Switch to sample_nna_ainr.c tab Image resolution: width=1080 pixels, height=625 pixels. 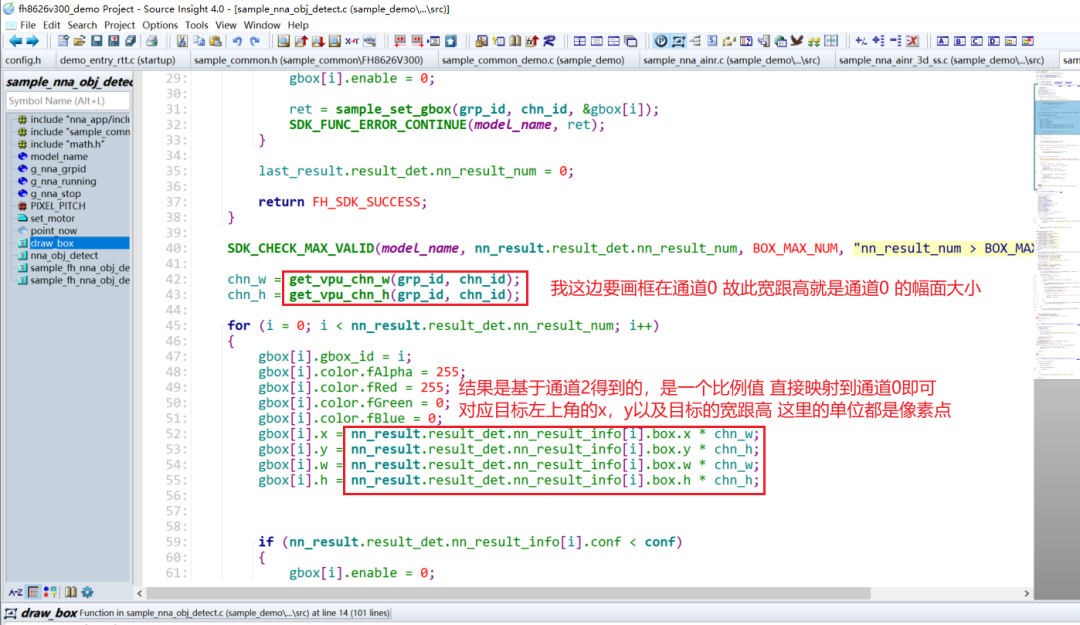(731, 60)
